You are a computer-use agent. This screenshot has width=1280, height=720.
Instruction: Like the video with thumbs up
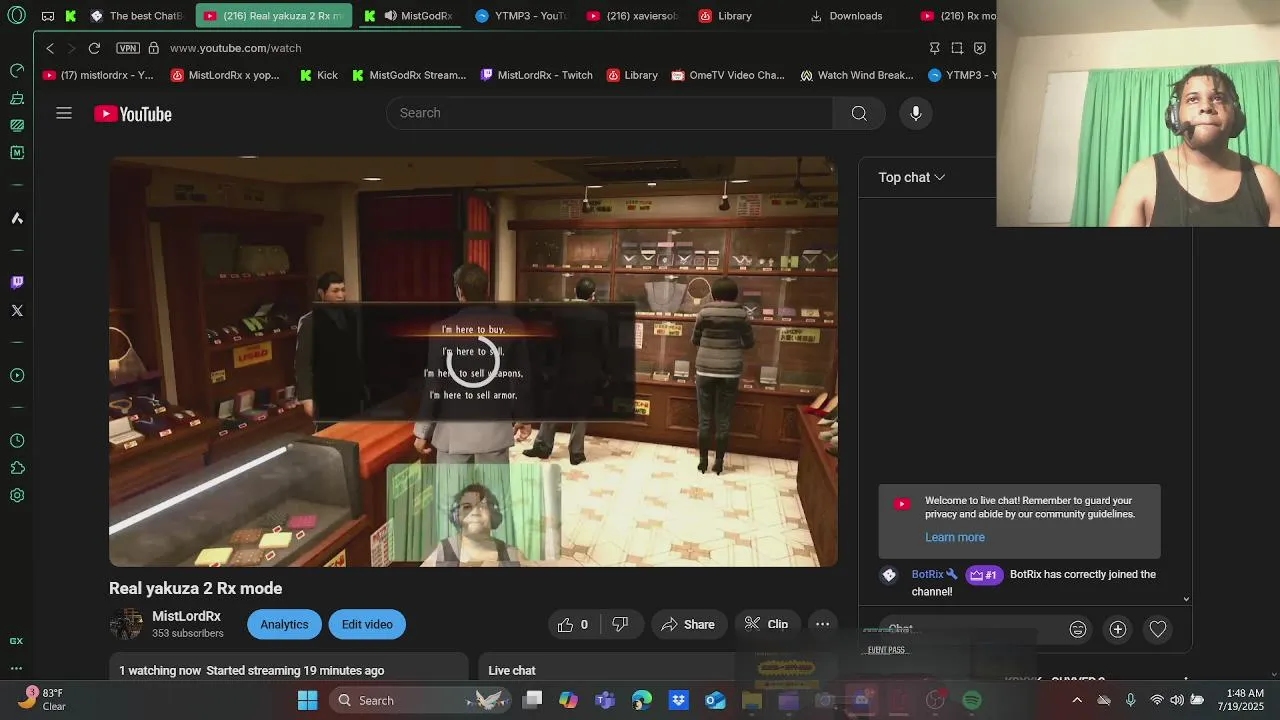573,624
